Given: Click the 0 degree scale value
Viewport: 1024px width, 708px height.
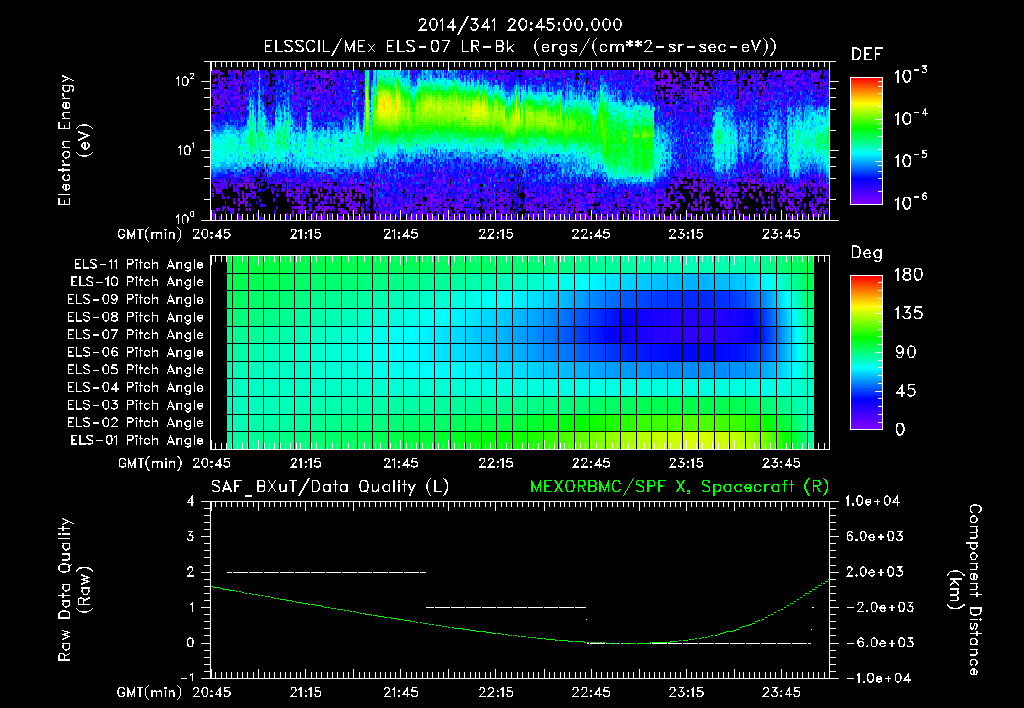Looking at the screenshot, I should pyautogui.click(x=900, y=429).
